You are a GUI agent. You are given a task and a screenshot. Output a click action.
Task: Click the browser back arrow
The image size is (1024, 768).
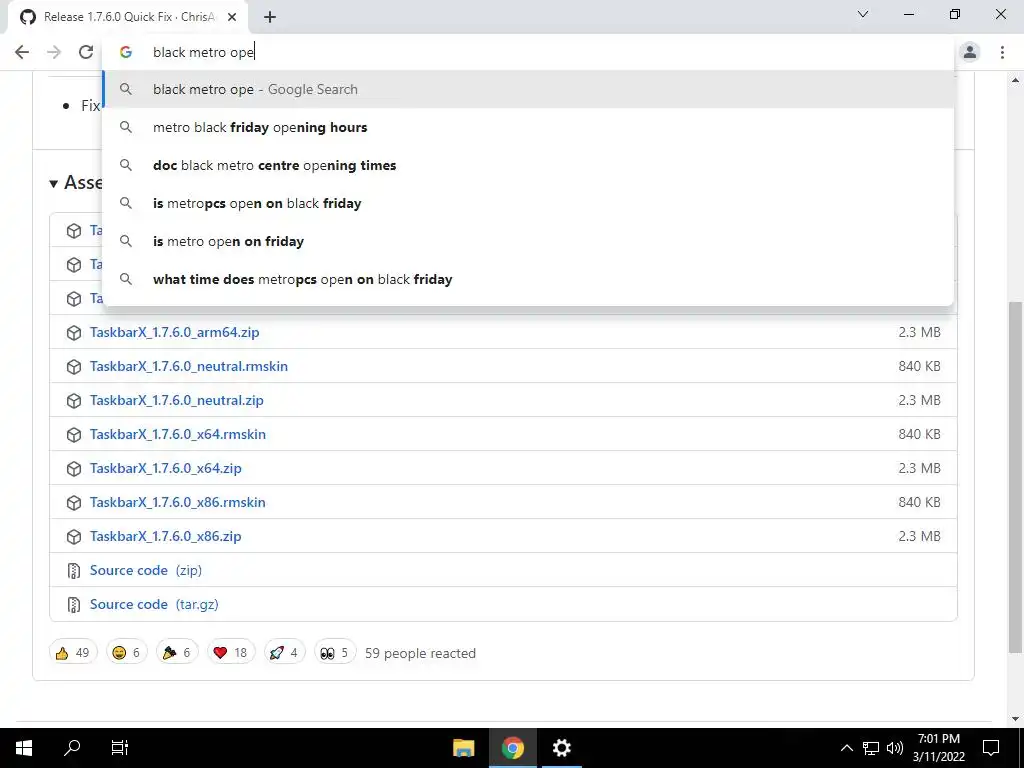tap(22, 52)
